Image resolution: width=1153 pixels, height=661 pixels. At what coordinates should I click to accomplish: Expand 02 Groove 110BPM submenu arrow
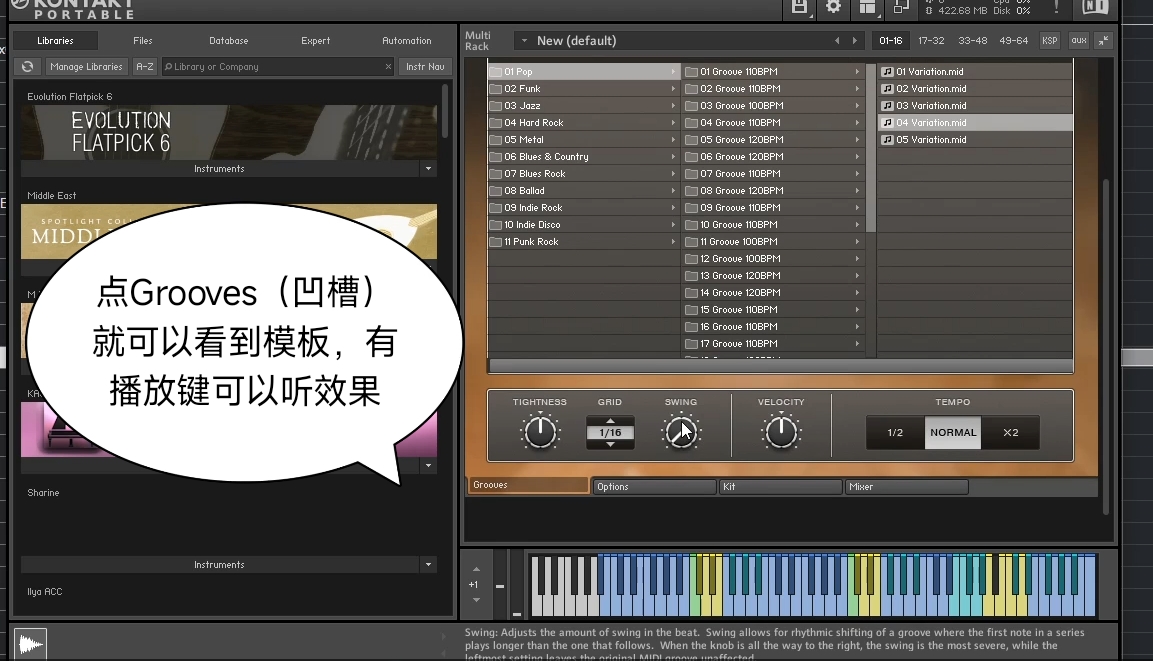click(x=857, y=88)
